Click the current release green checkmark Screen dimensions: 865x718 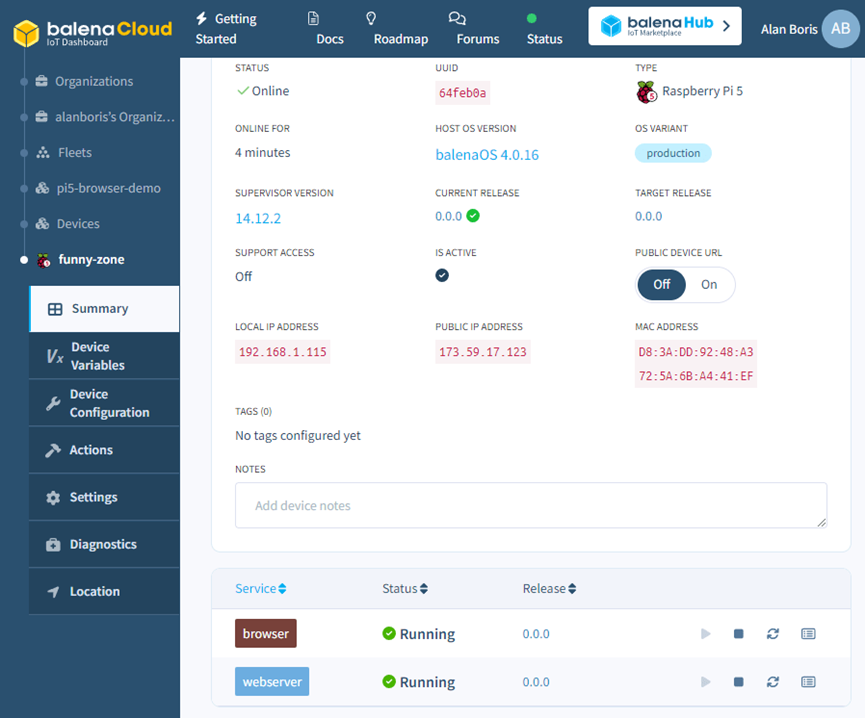pyautogui.click(x=473, y=216)
